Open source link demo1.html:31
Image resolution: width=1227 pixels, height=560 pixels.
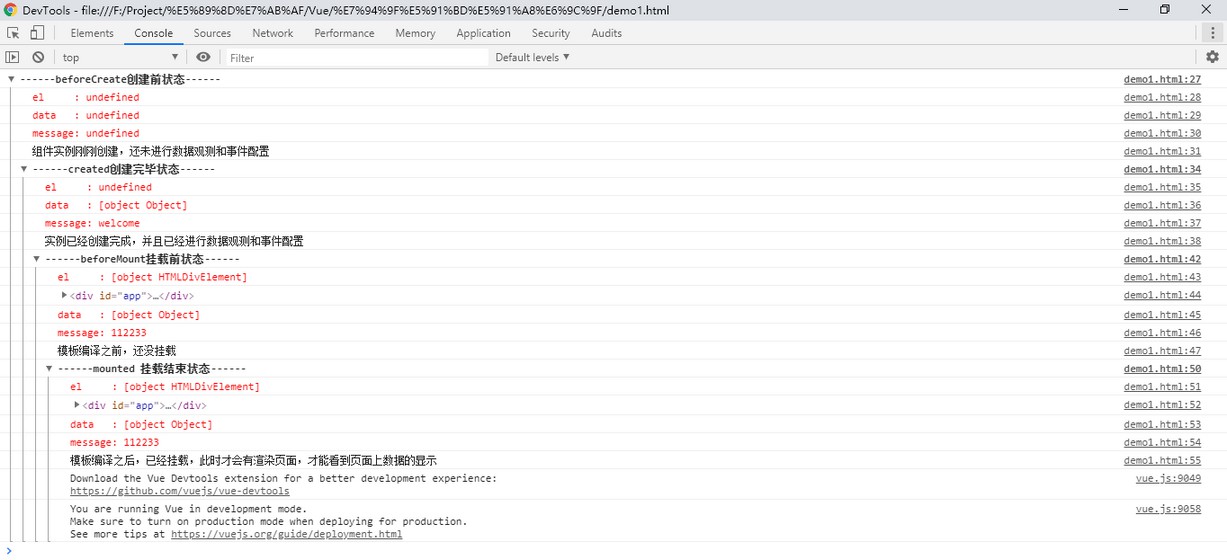(1162, 151)
